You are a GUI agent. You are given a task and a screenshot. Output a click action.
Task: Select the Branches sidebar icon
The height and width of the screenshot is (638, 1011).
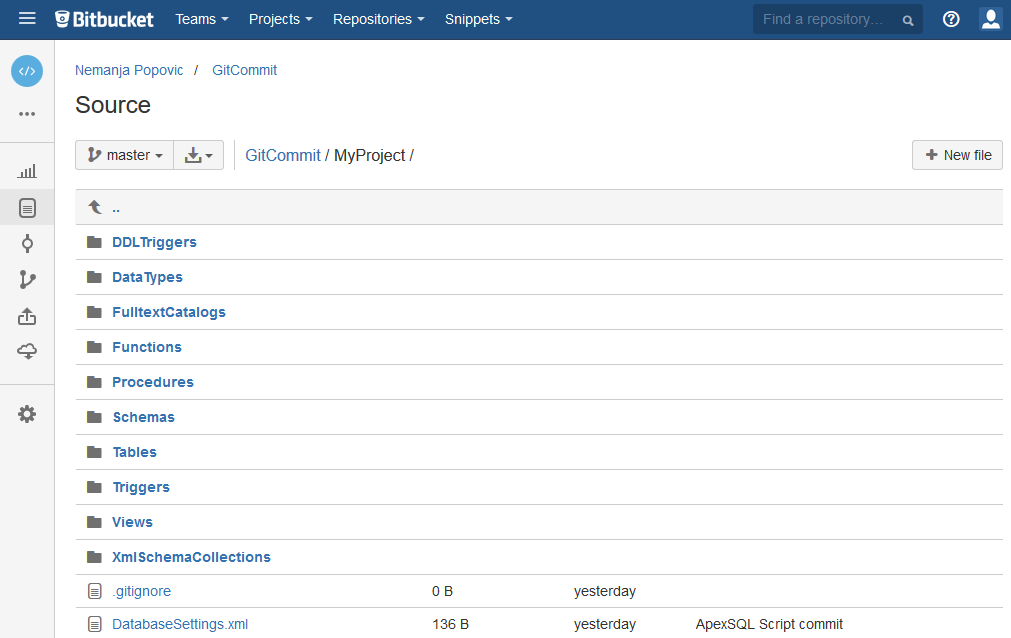click(27, 279)
